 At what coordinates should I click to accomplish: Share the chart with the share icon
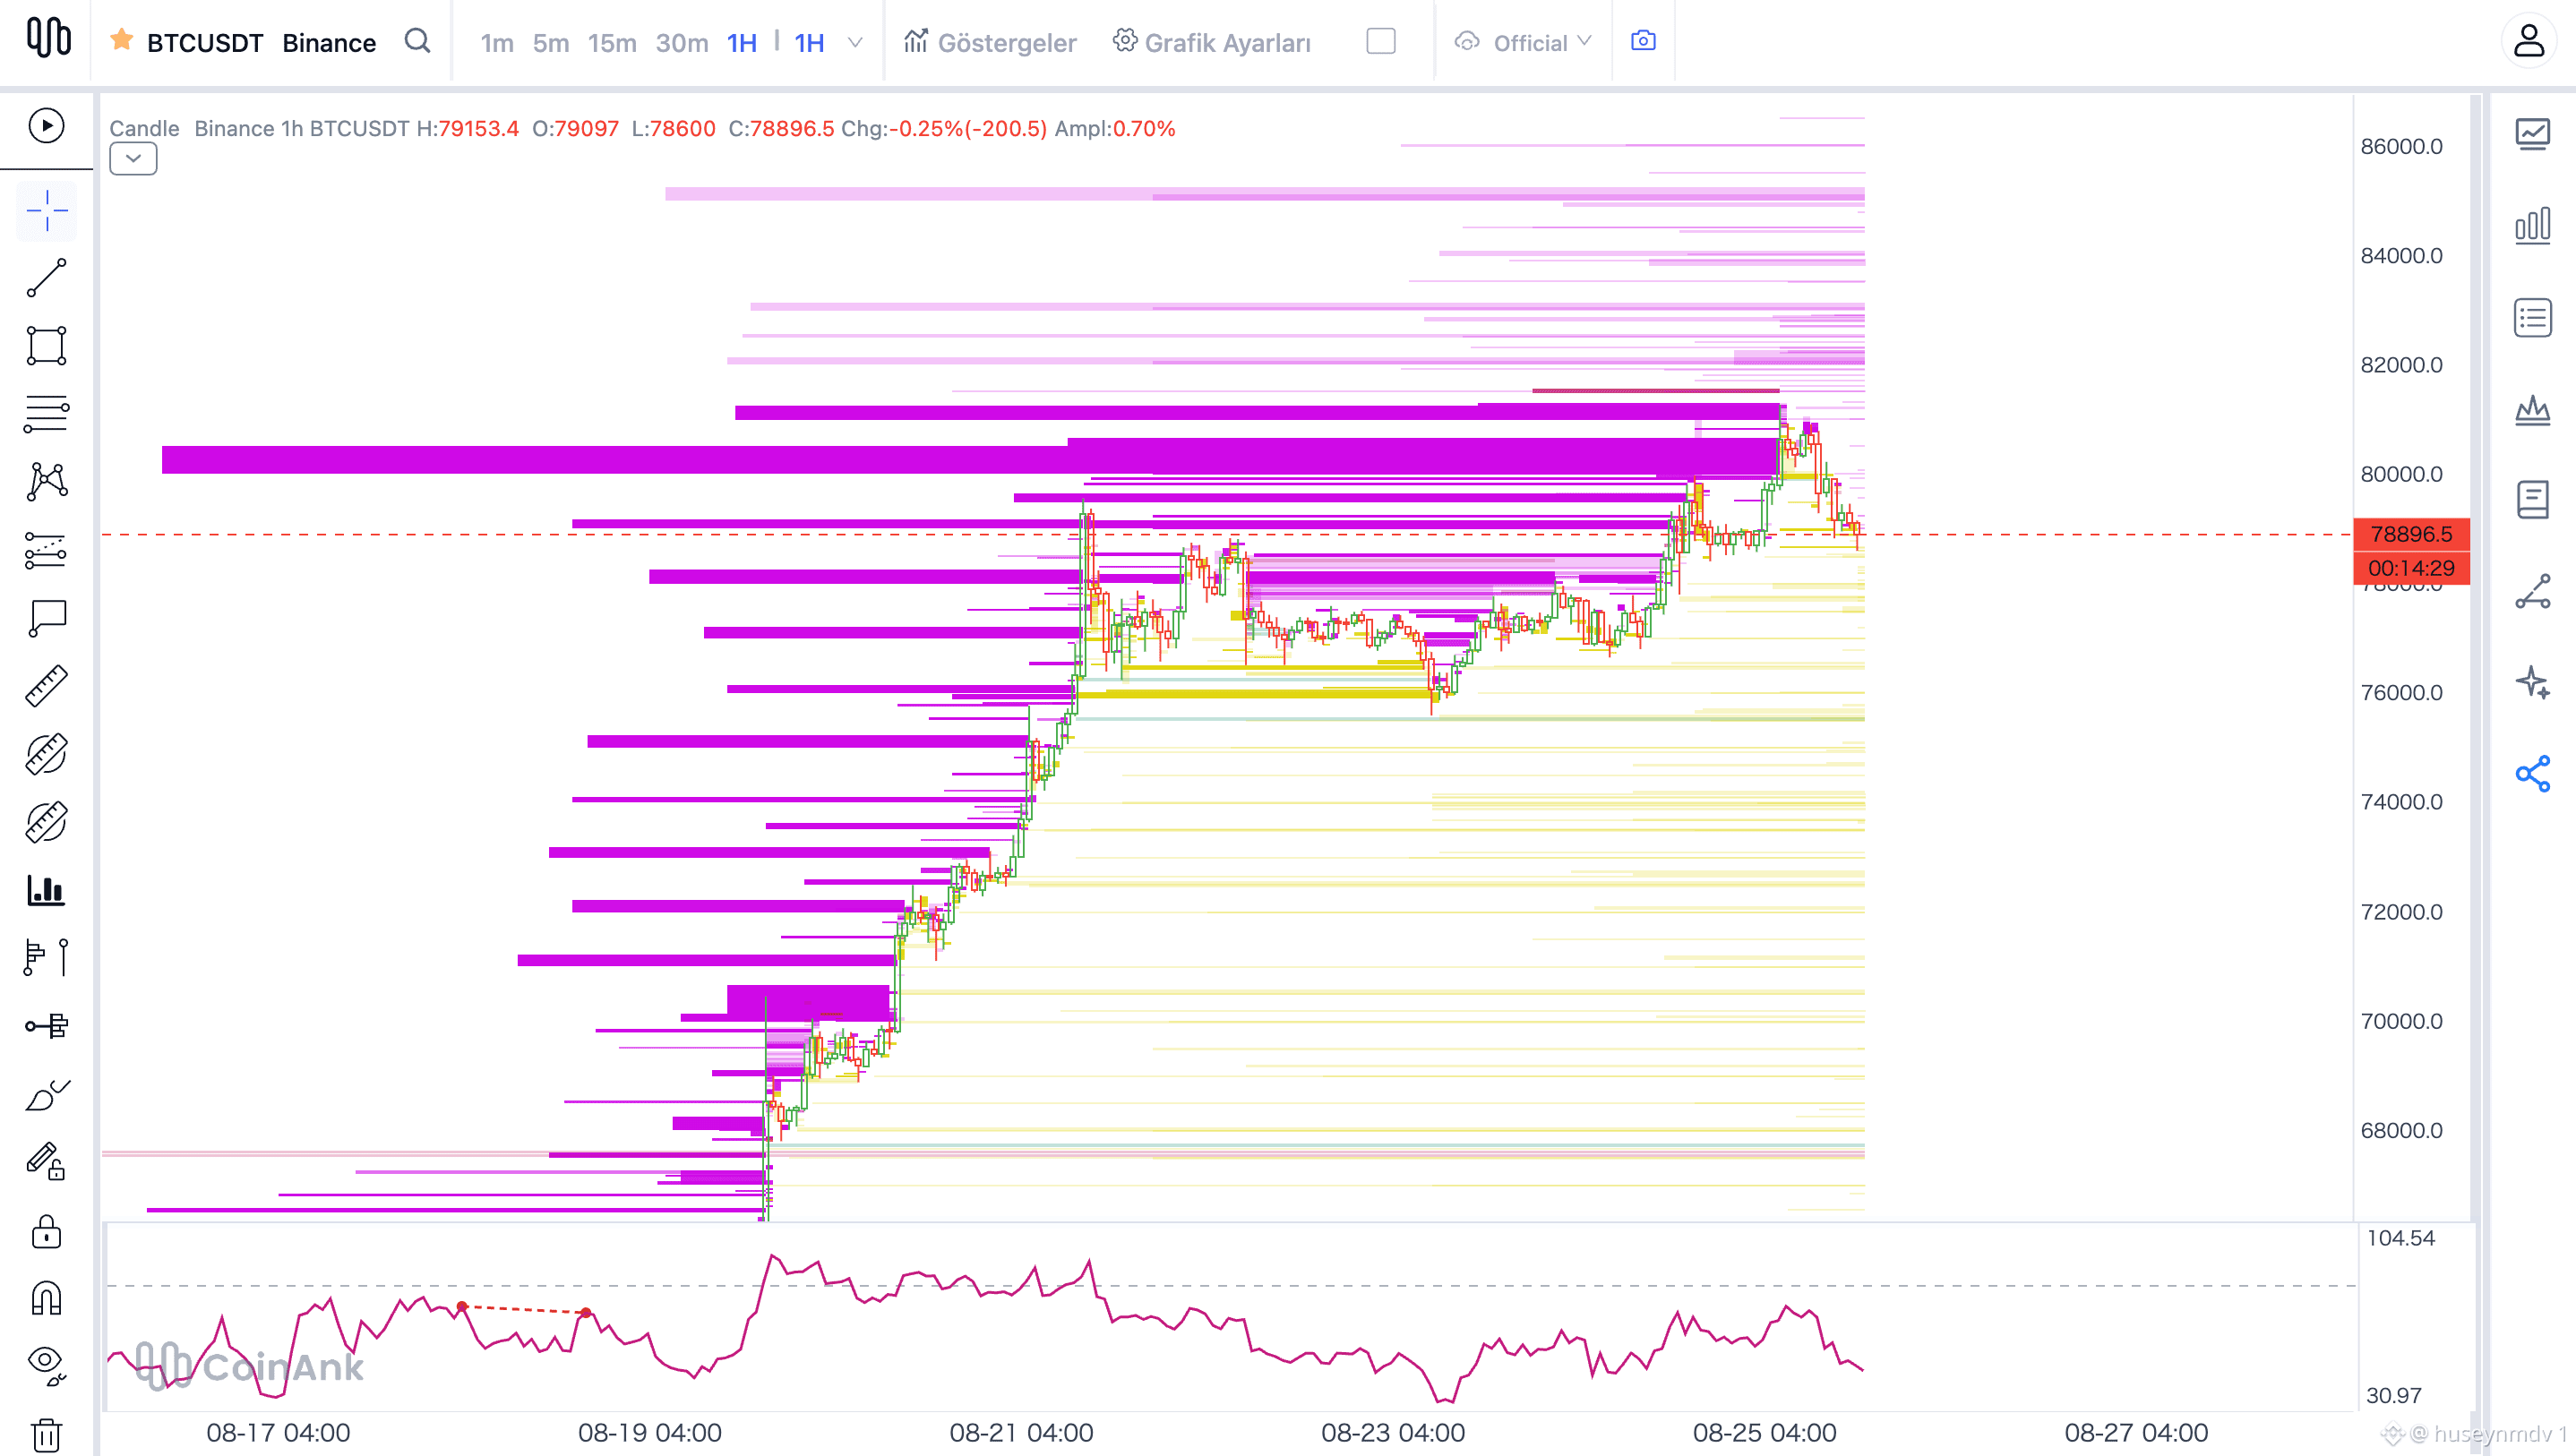point(2532,774)
